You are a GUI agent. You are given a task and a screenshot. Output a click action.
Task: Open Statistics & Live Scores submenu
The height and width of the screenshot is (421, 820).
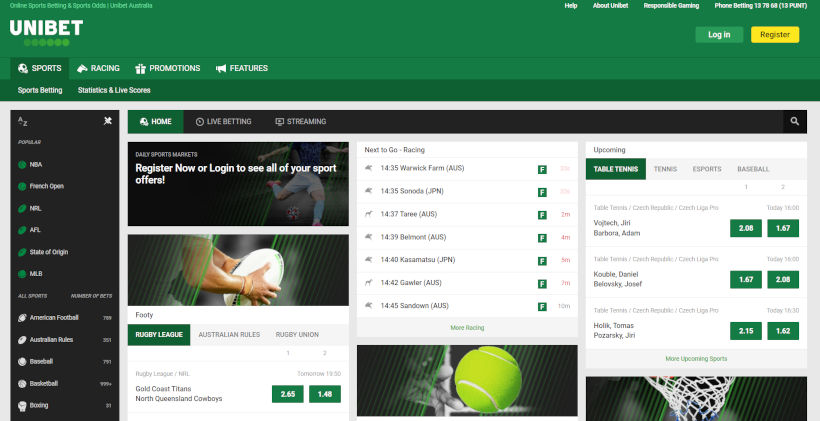point(114,90)
